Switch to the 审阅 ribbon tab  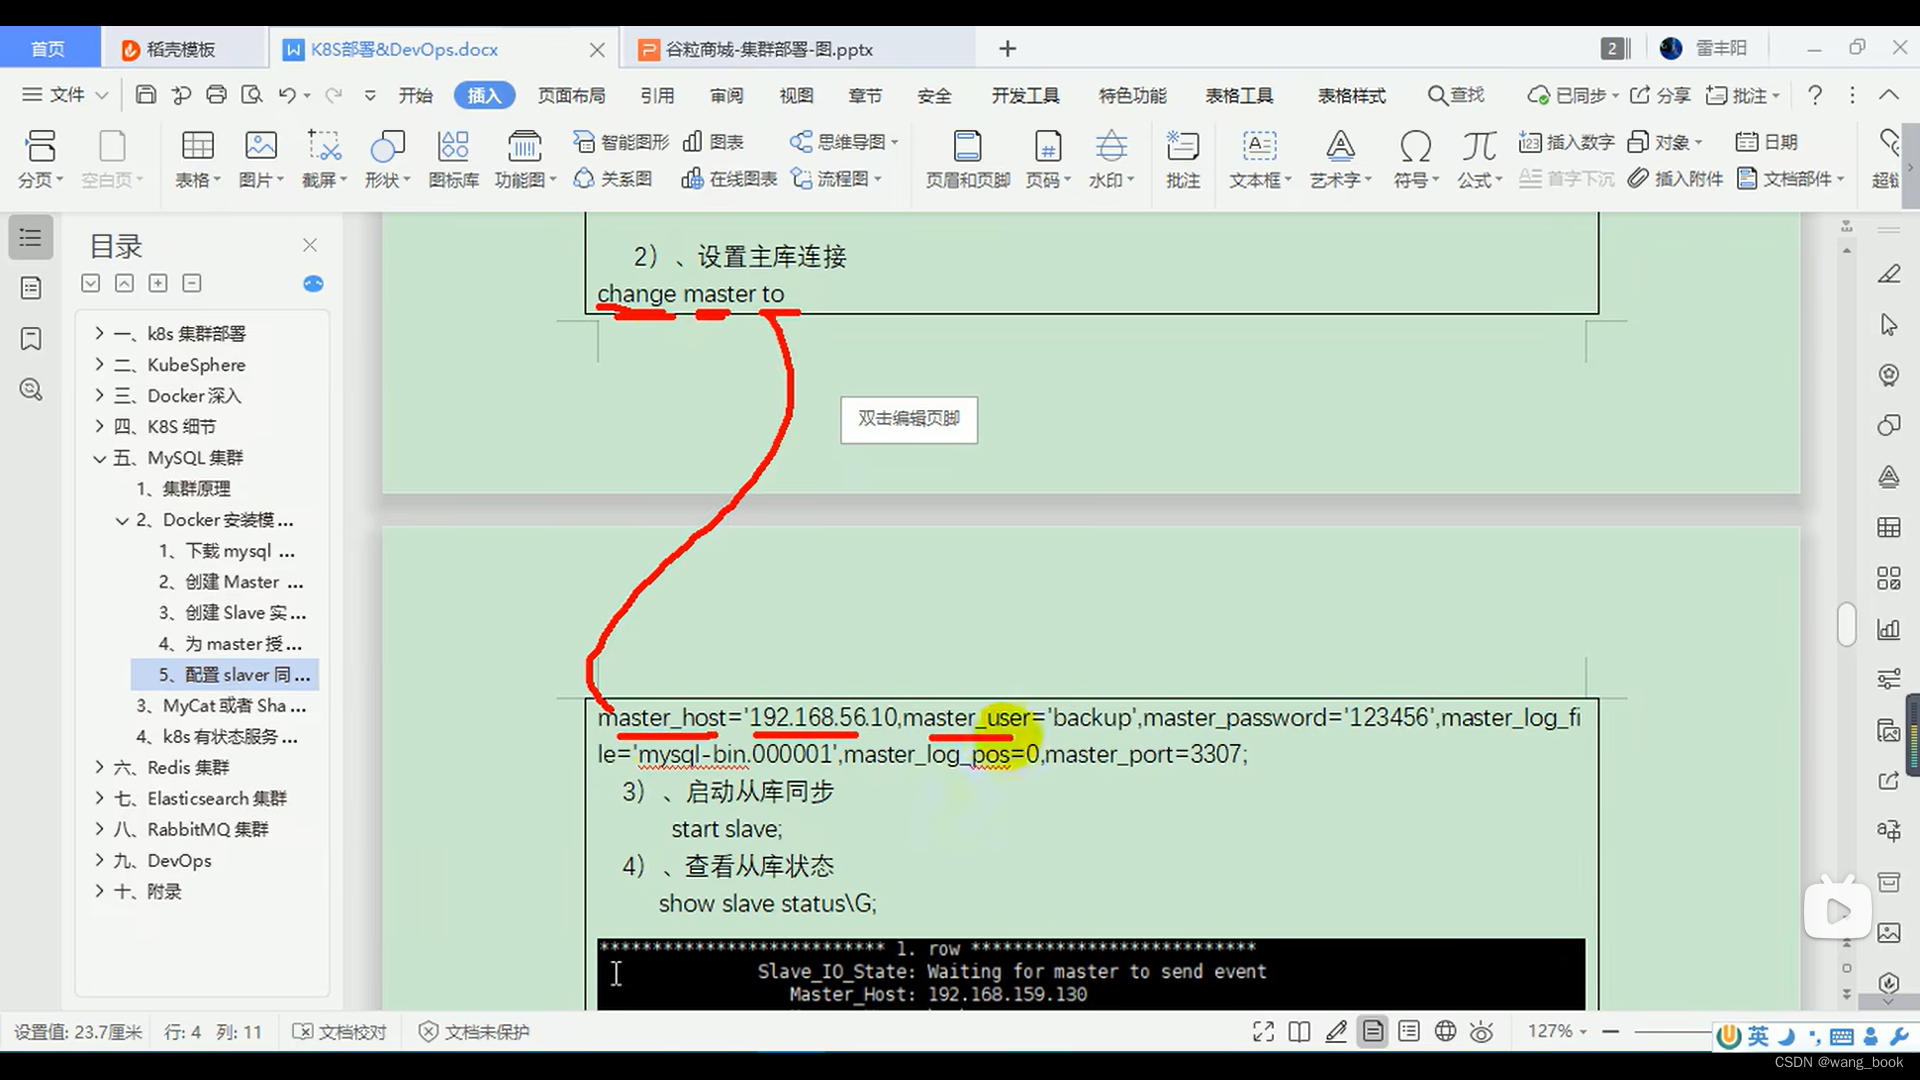click(x=727, y=95)
